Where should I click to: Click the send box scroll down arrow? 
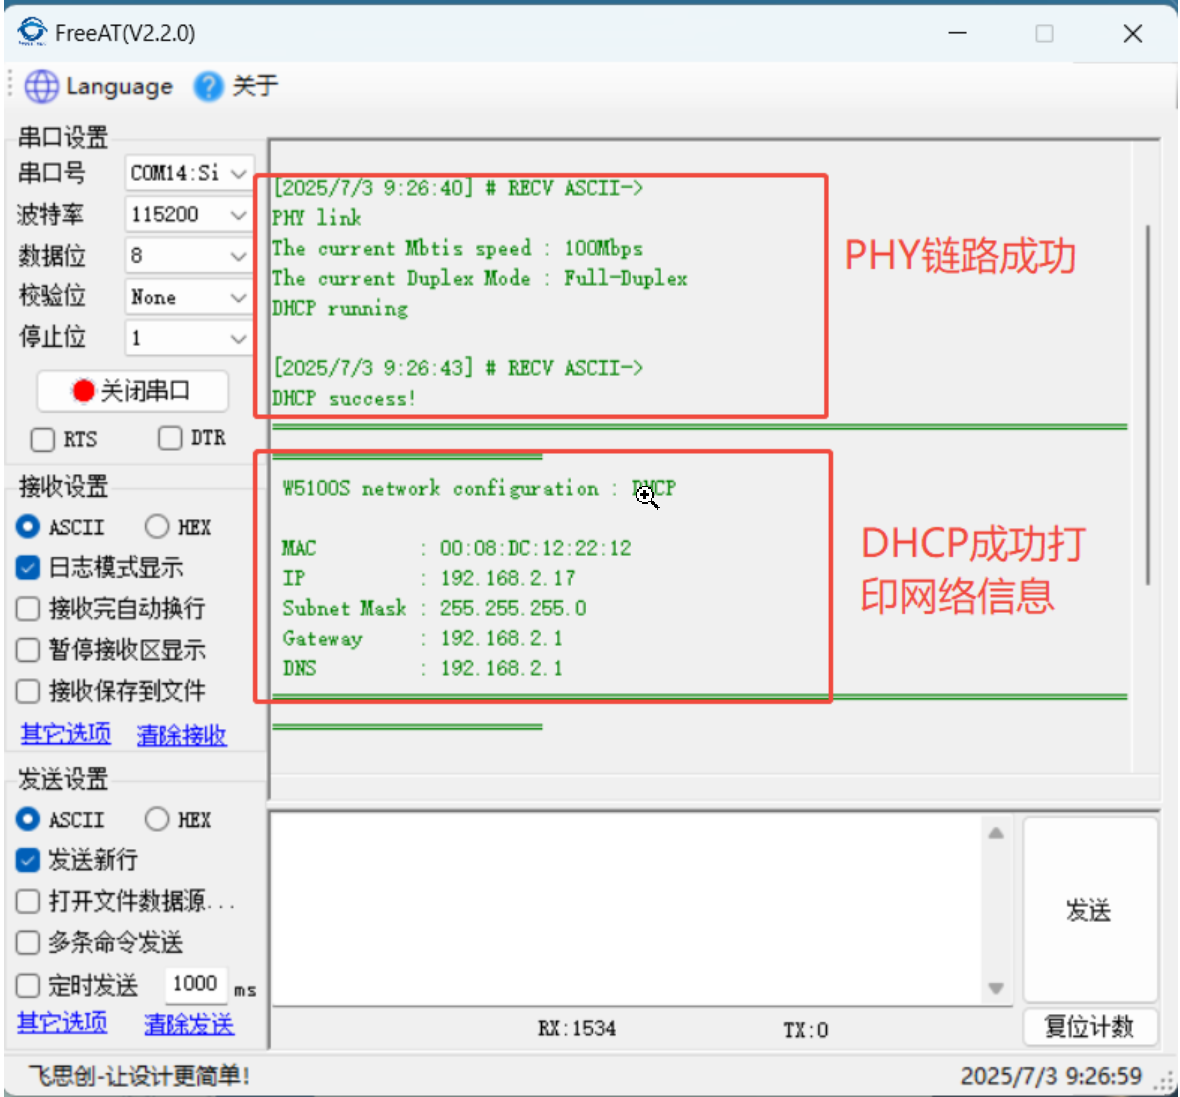(x=996, y=988)
